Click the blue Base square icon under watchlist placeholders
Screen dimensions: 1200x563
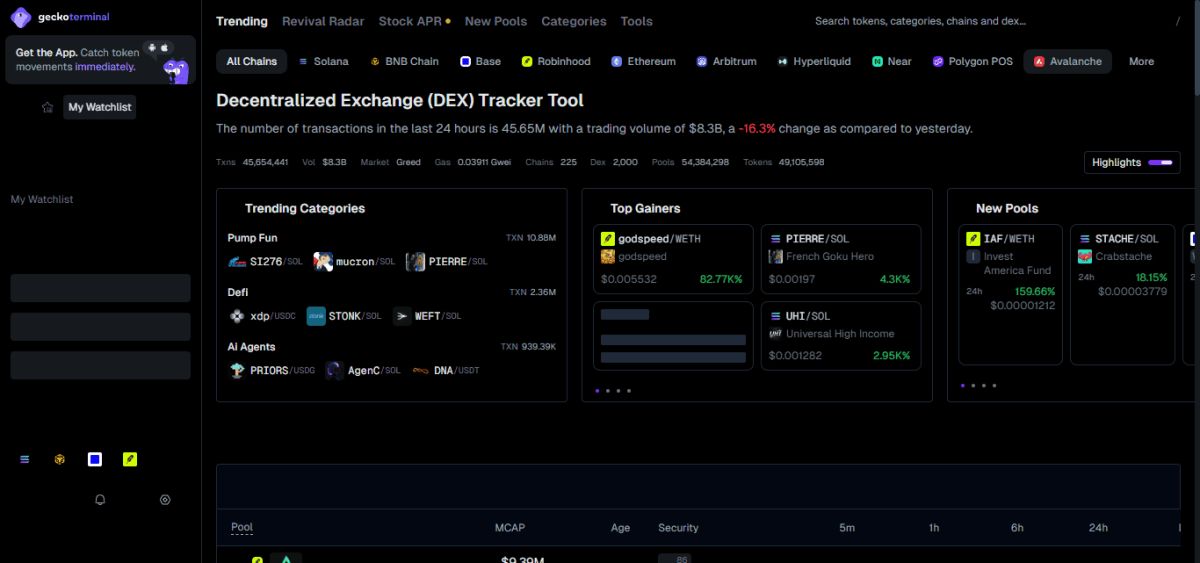(x=95, y=459)
